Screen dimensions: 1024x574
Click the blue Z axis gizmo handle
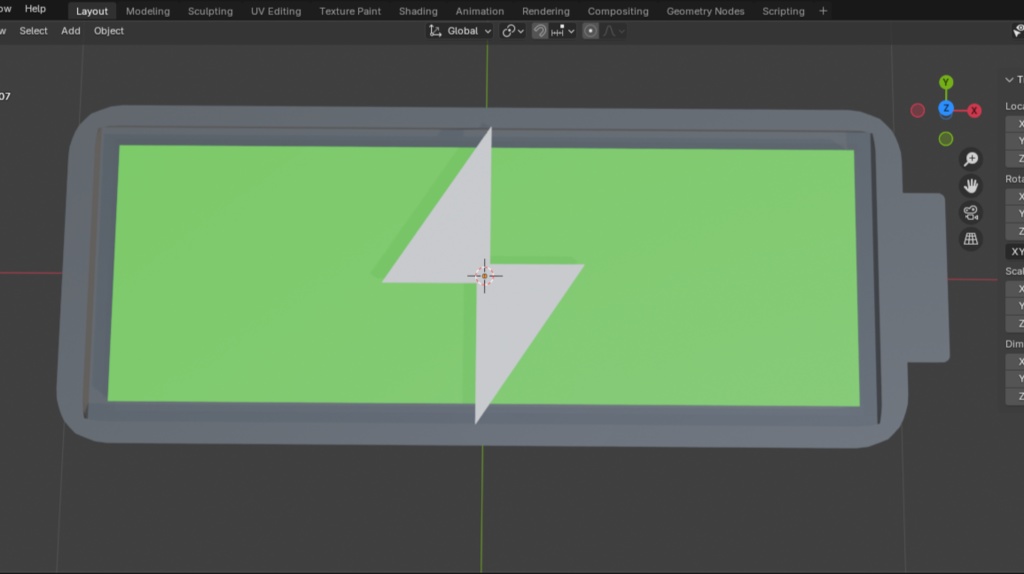point(946,109)
